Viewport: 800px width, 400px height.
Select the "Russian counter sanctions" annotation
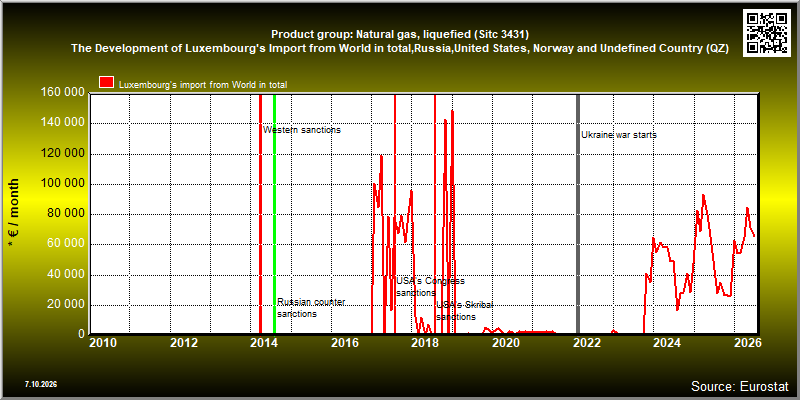click(311, 308)
